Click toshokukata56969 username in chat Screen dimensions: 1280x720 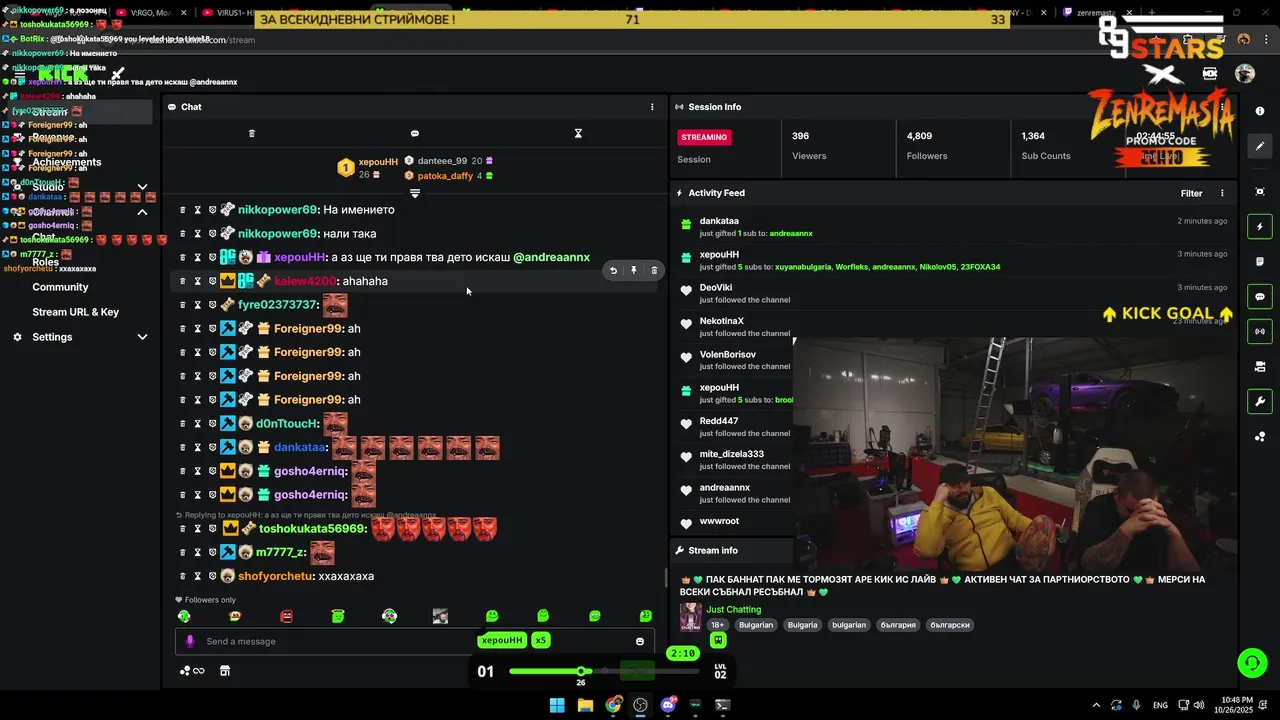pos(312,528)
